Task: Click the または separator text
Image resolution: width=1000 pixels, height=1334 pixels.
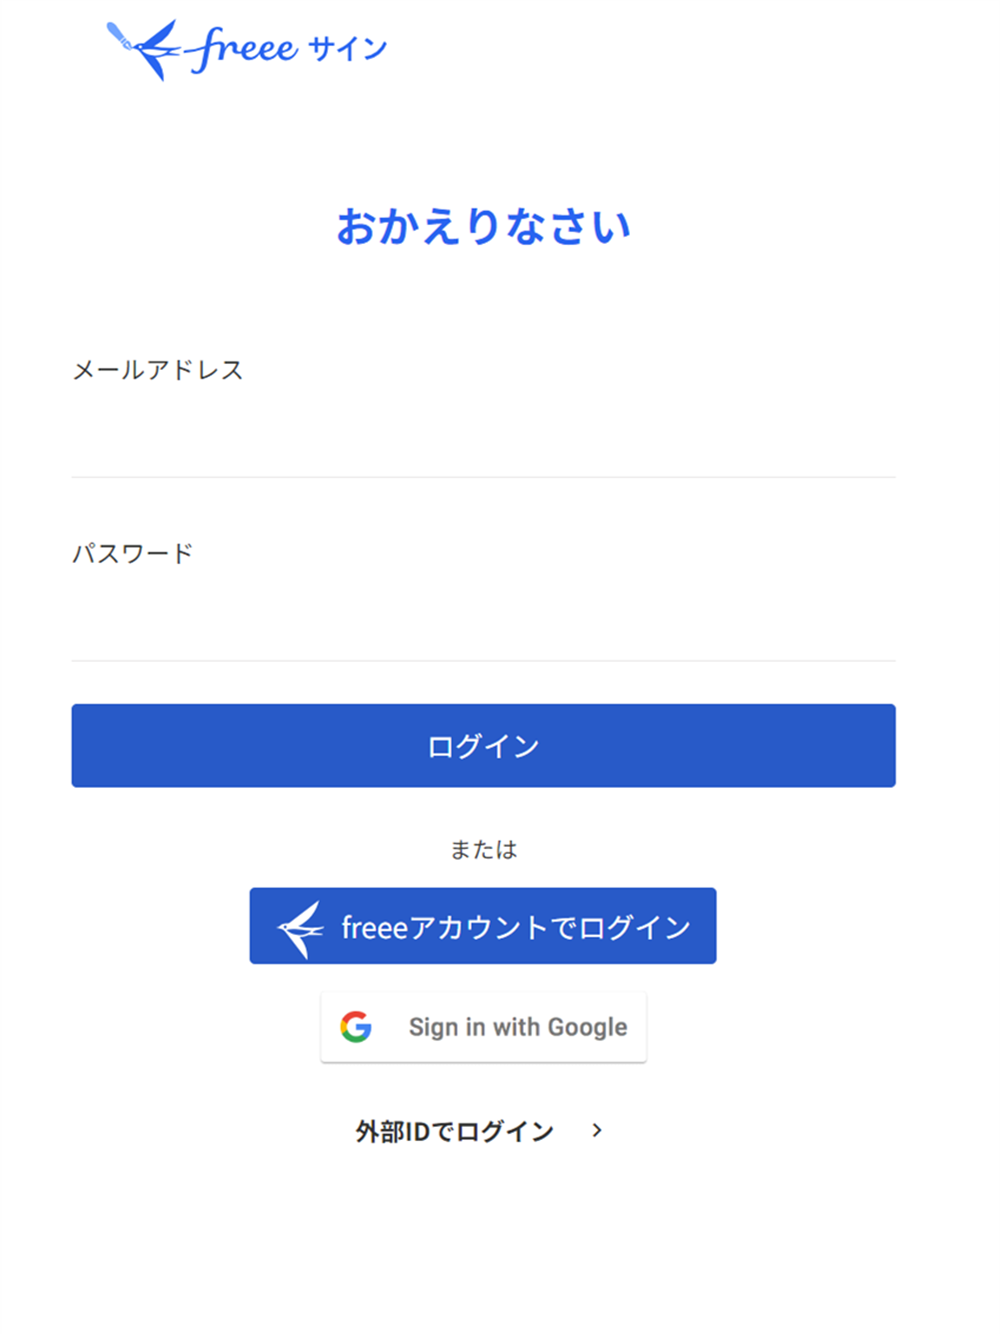Action: pos(483,849)
